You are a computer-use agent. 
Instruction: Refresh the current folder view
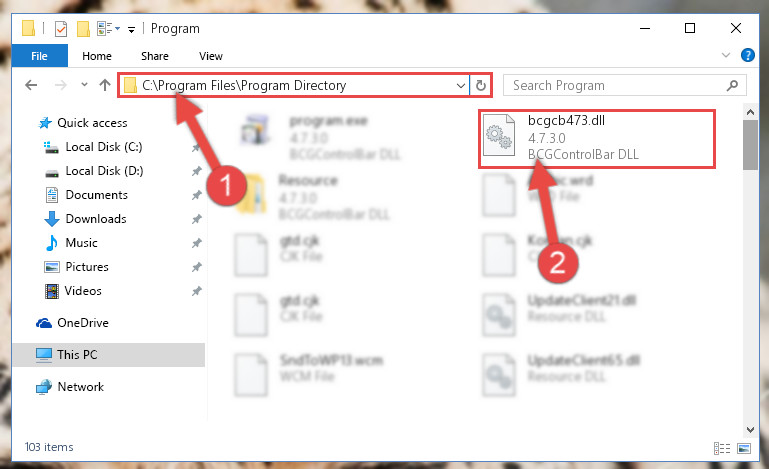(x=481, y=85)
